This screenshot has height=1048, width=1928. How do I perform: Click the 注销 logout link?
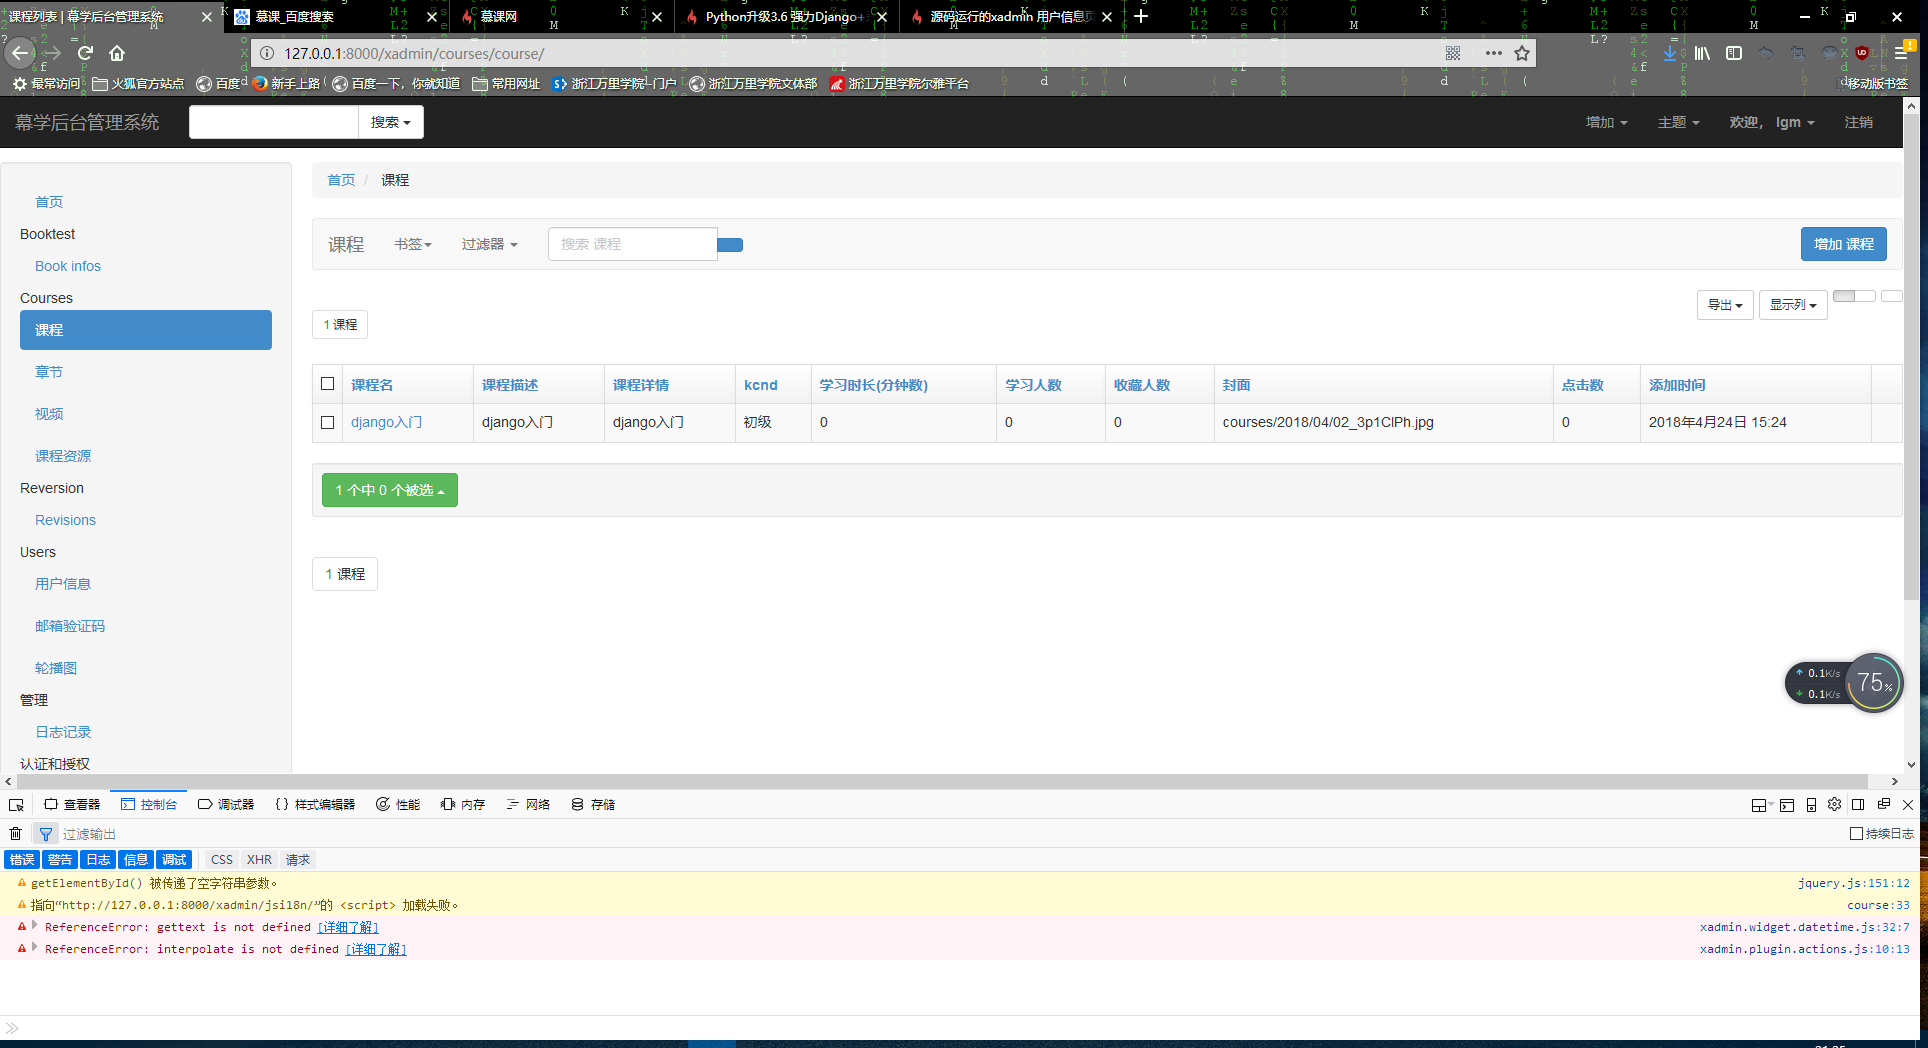point(1859,122)
